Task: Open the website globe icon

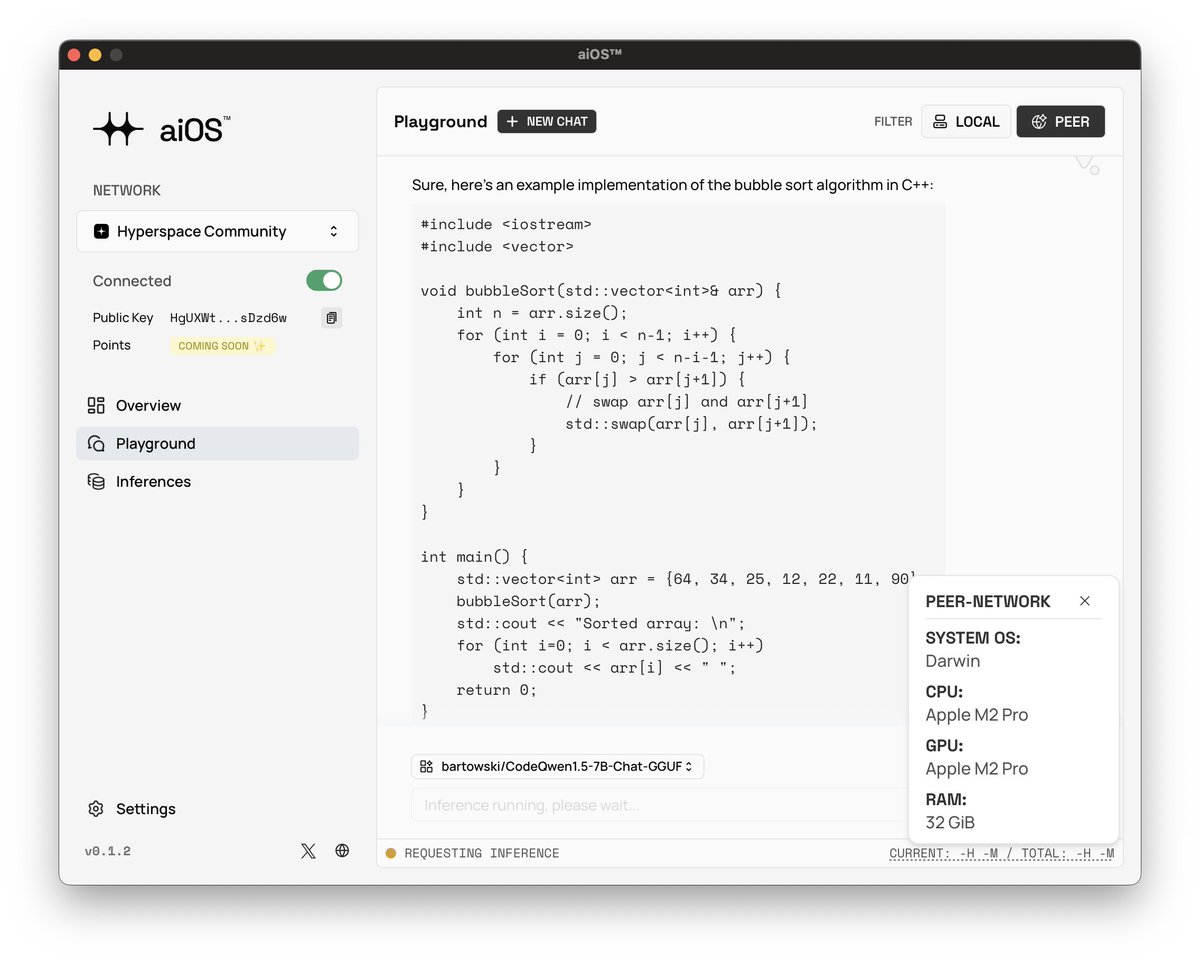Action: [x=342, y=851]
